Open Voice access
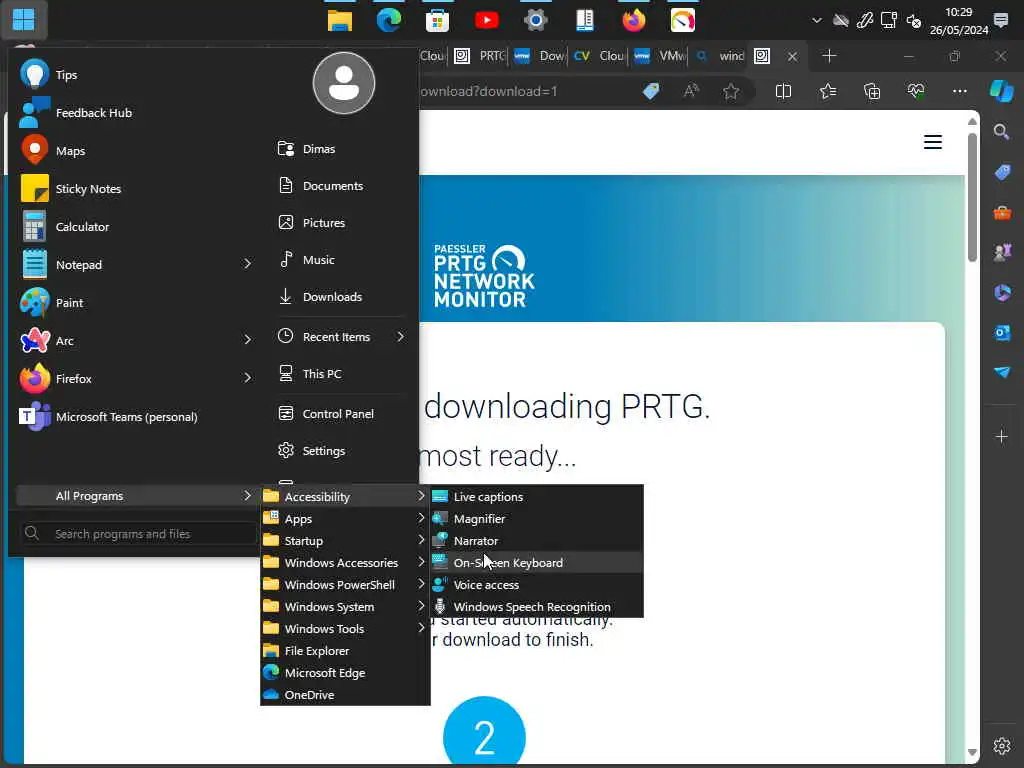This screenshot has height=768, width=1024. click(536, 585)
